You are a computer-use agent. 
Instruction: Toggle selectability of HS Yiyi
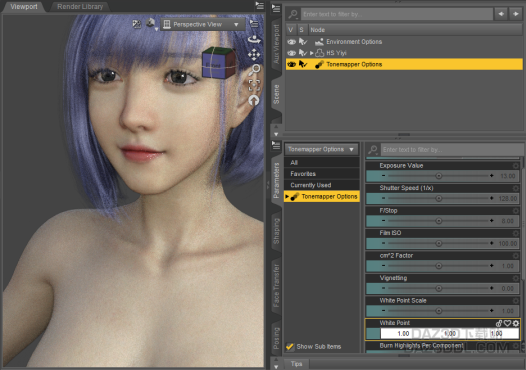pyautogui.click(x=303, y=53)
